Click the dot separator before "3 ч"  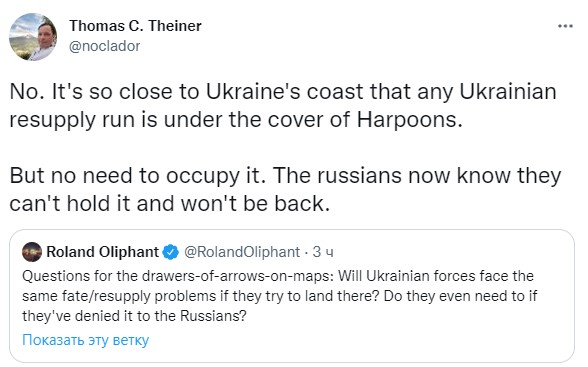tap(306, 252)
